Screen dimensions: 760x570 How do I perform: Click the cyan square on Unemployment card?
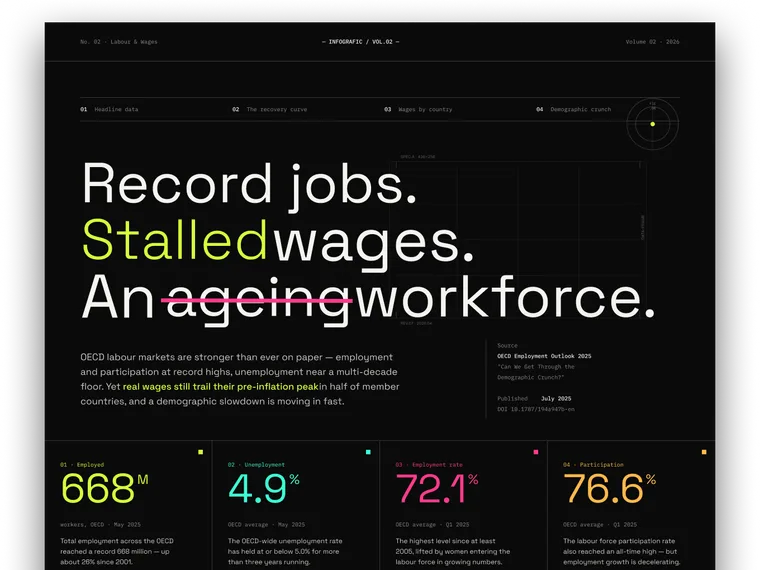(x=368, y=452)
